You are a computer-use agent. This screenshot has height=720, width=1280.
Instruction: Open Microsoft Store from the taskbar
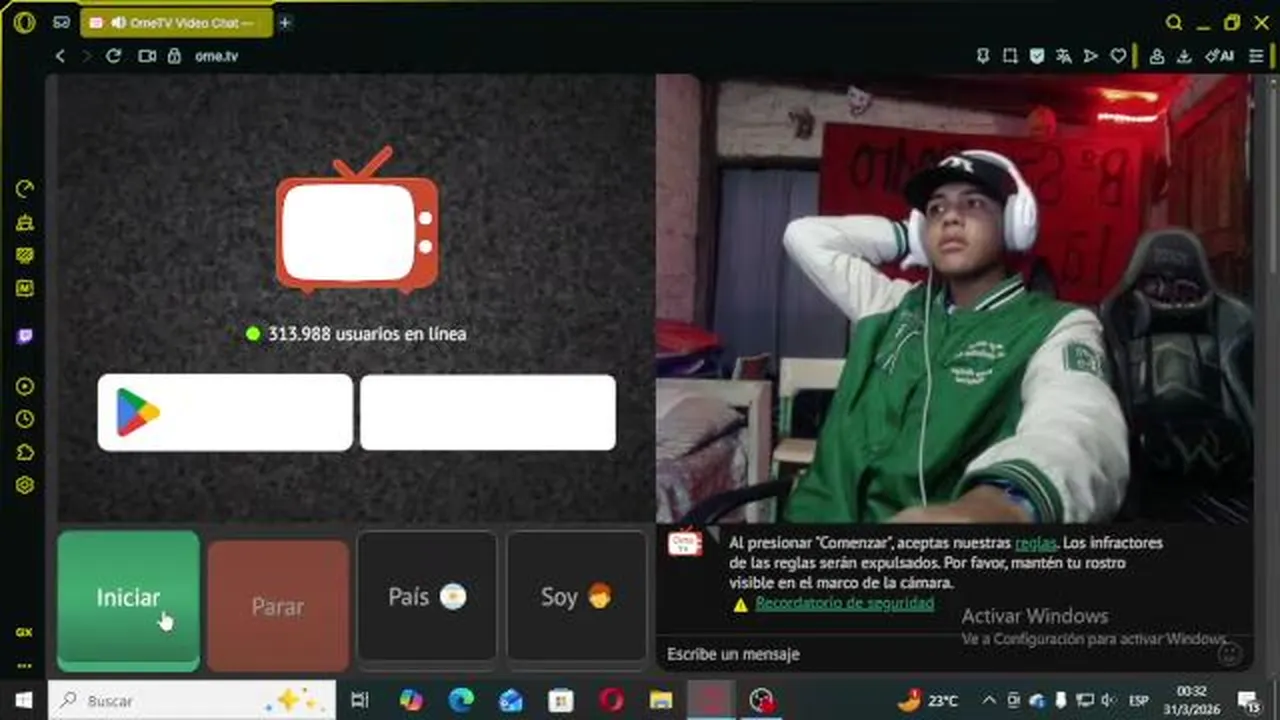point(561,700)
